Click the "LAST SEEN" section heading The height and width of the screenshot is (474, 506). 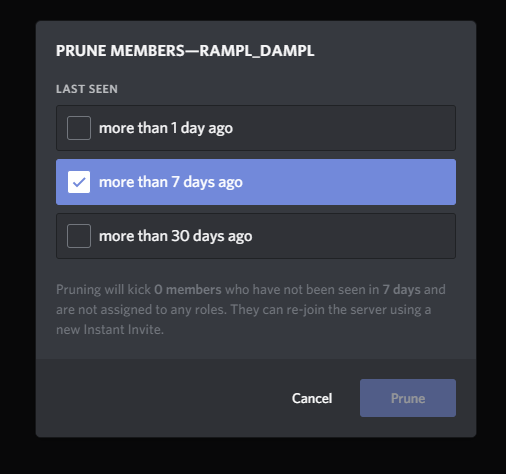pyautogui.click(x=87, y=89)
